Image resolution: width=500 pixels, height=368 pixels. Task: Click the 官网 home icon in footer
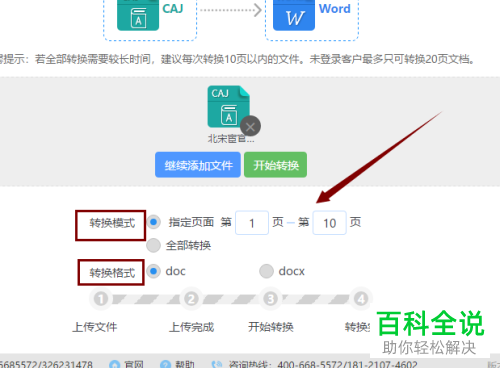[115, 364]
